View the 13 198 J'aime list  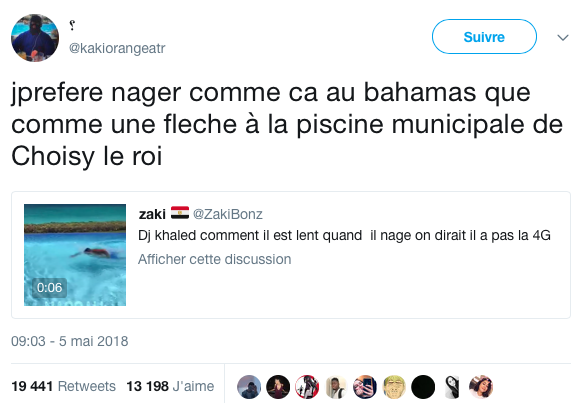(x=170, y=386)
